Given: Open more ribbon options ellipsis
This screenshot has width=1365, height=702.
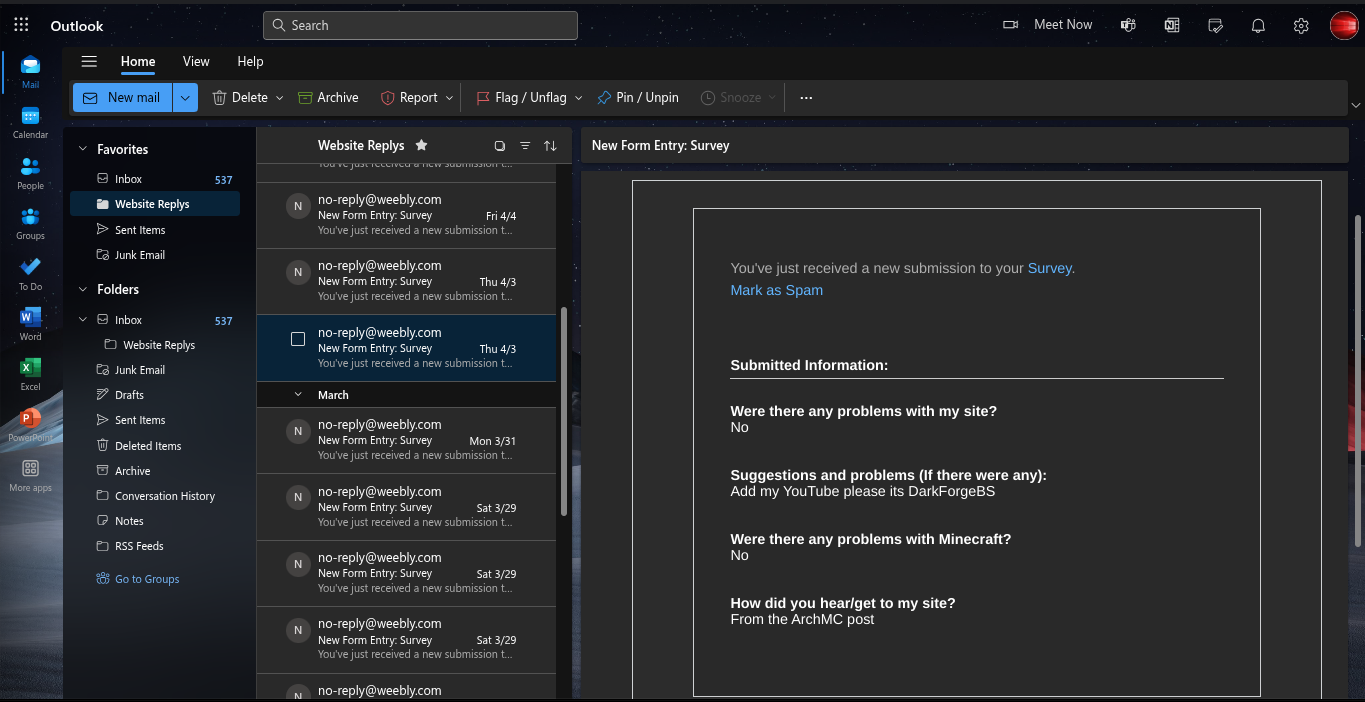Looking at the screenshot, I should 806,98.
